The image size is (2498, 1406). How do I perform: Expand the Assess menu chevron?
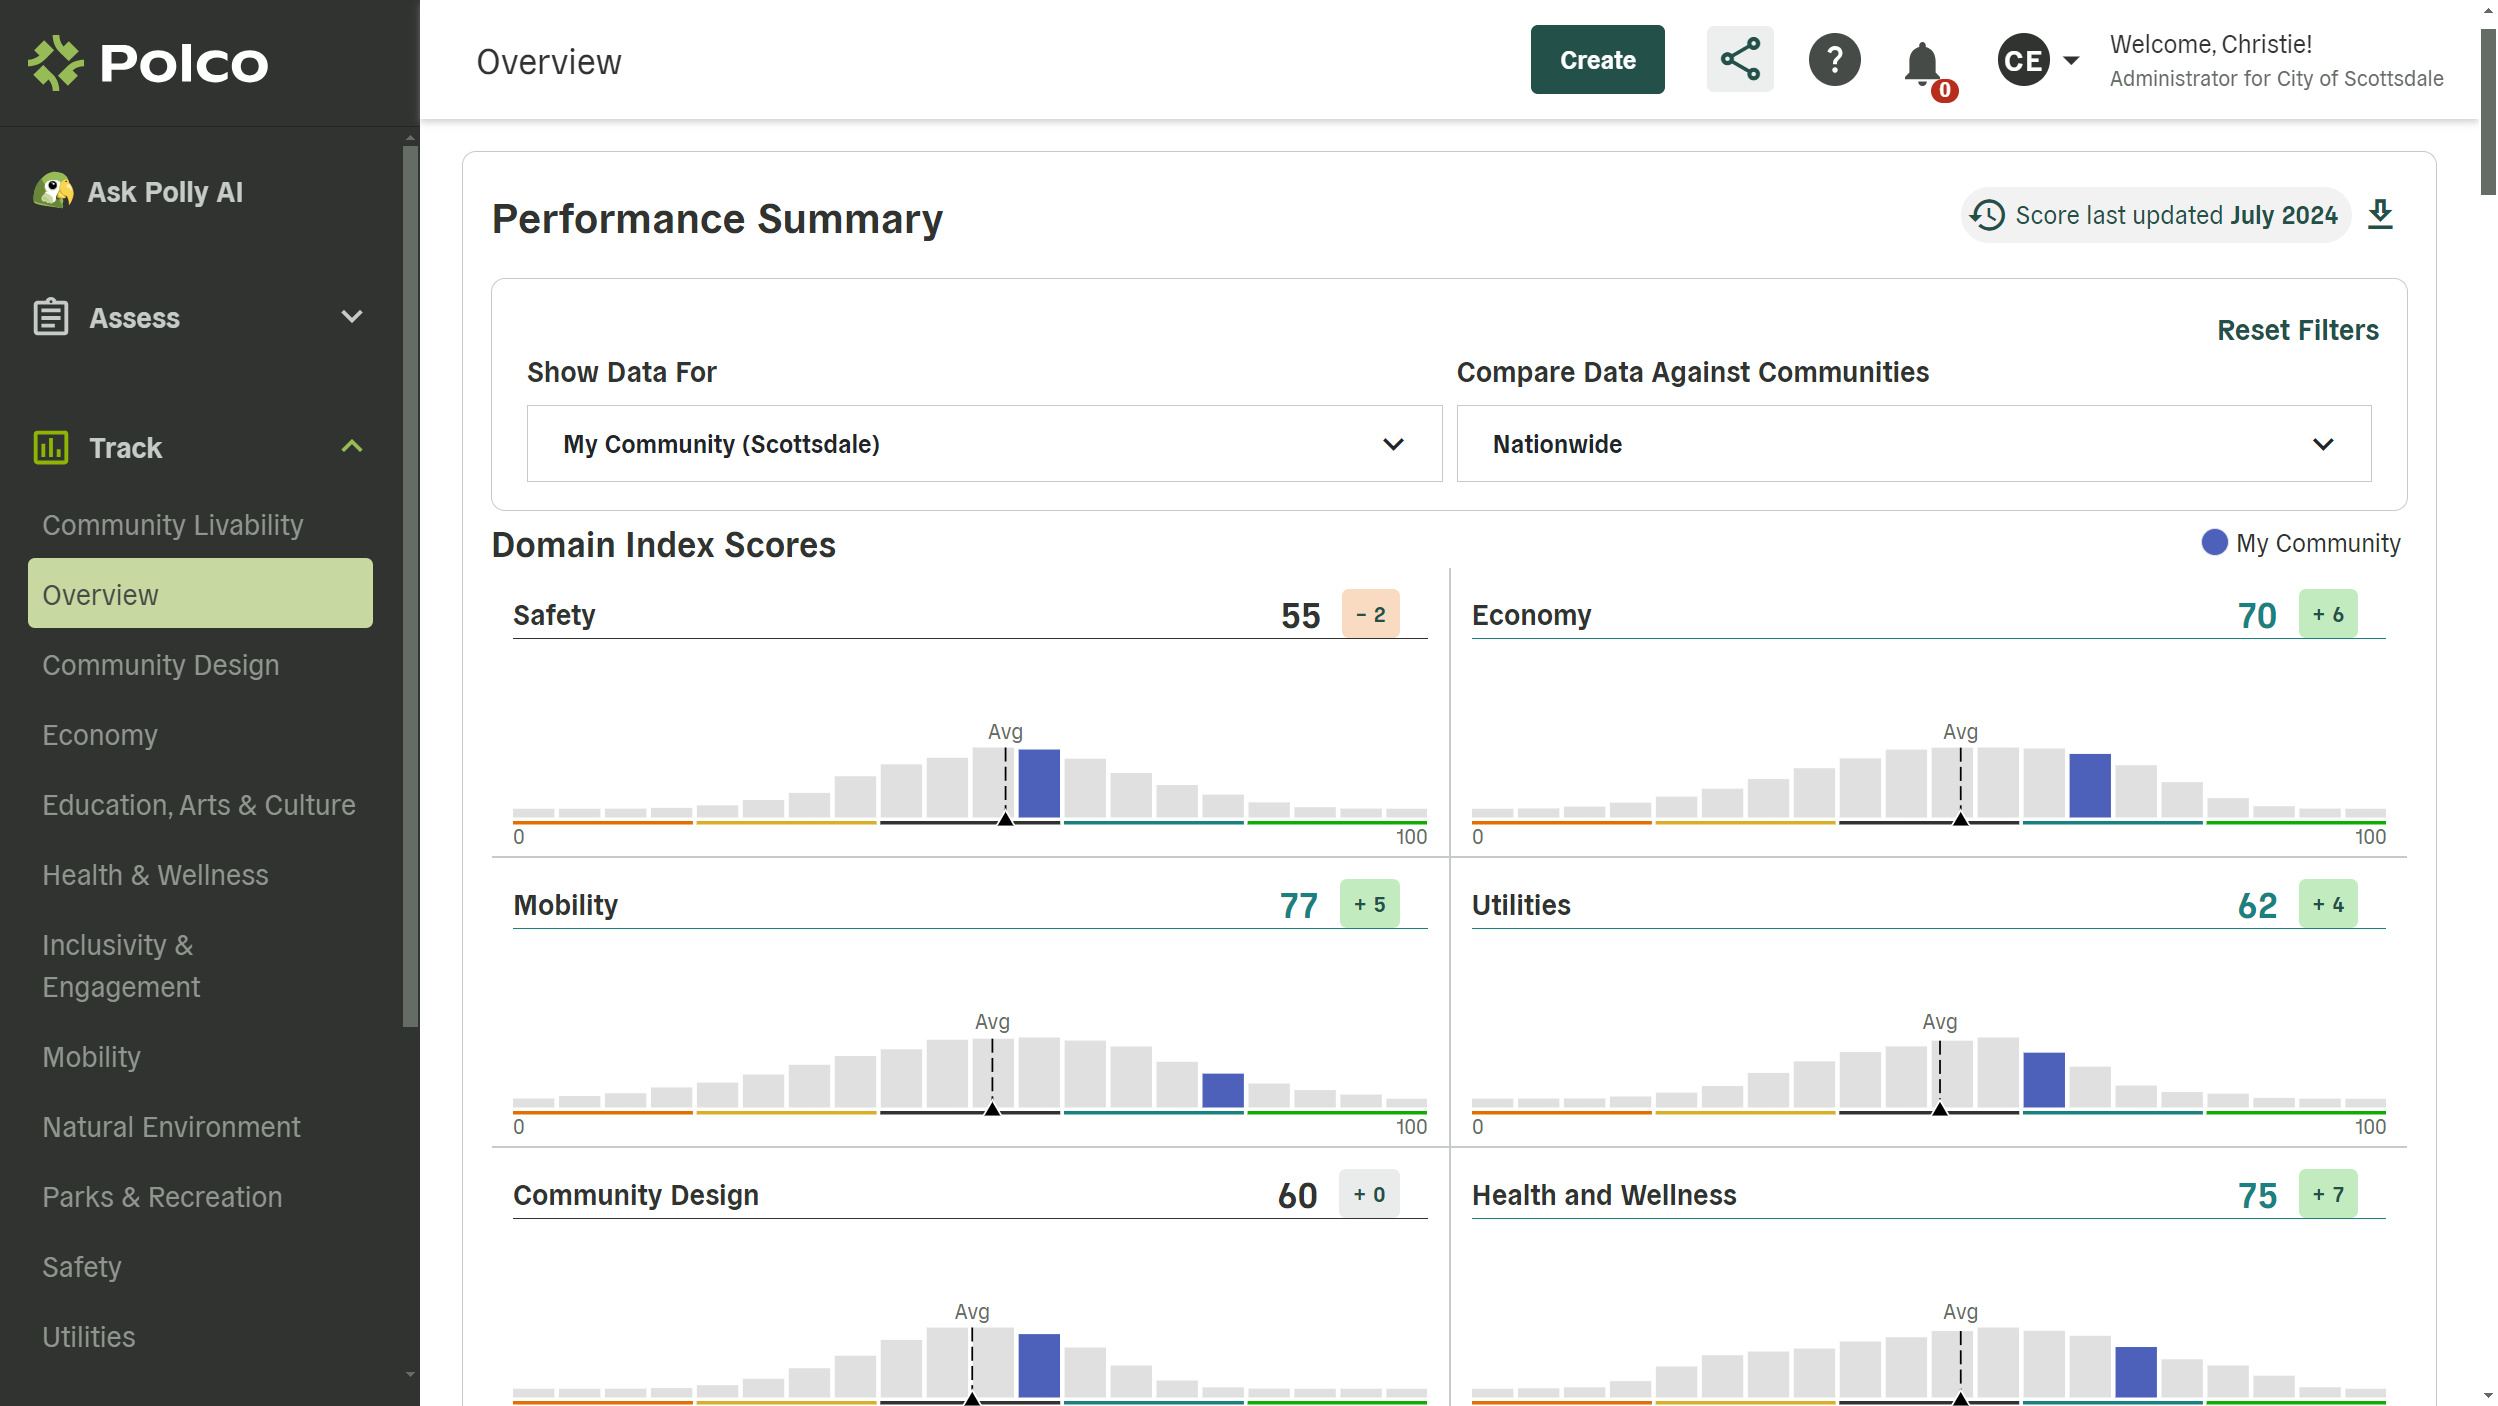coord(351,317)
